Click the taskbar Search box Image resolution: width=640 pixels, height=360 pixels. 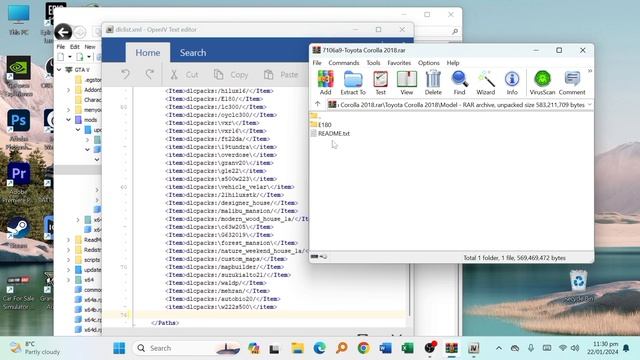[x=187, y=348]
